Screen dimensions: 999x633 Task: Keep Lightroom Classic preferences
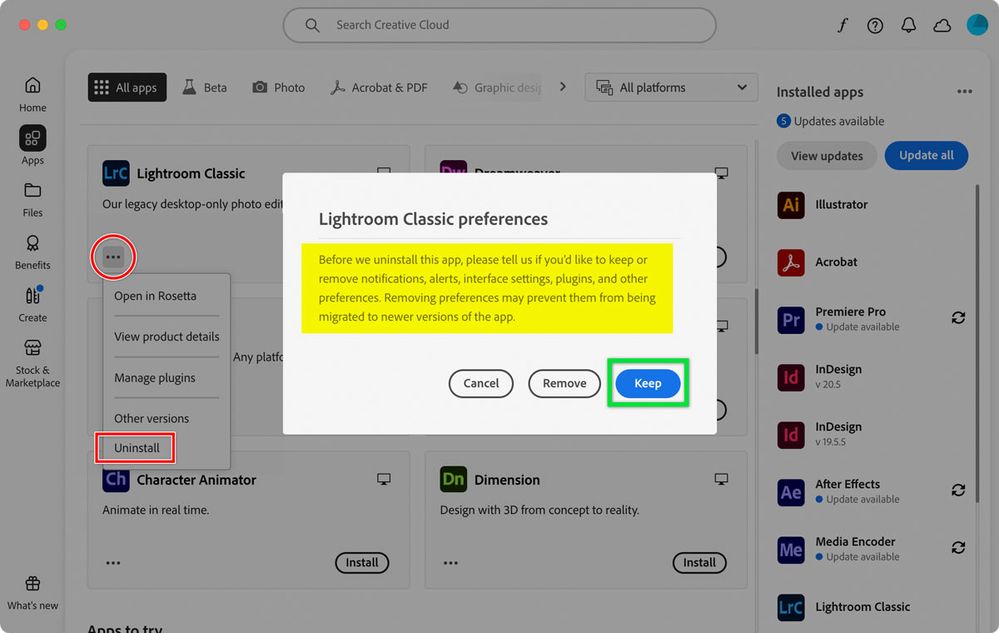(647, 383)
